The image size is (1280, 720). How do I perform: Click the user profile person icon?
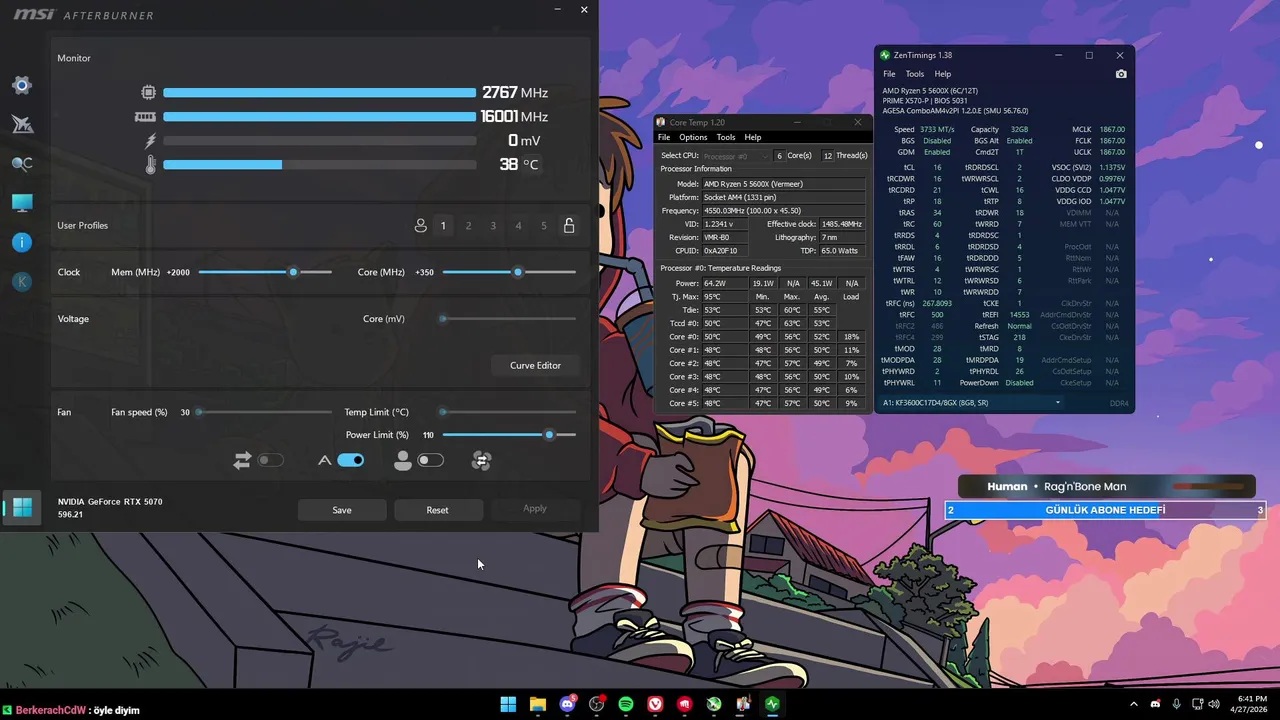421,226
